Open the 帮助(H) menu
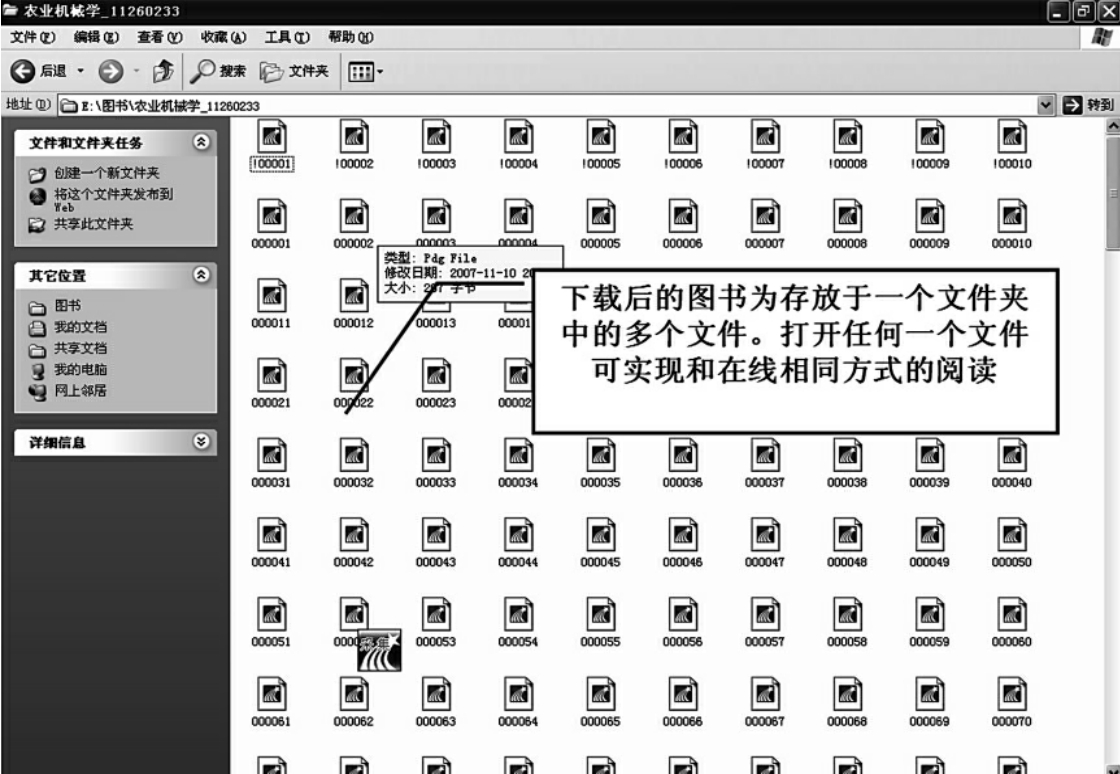The width and height of the screenshot is (1120, 774). tap(350, 37)
